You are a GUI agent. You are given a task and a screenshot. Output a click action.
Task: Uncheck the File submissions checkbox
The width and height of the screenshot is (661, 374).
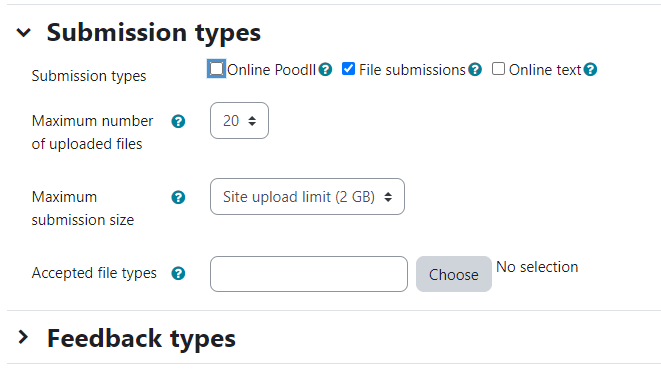coord(348,68)
